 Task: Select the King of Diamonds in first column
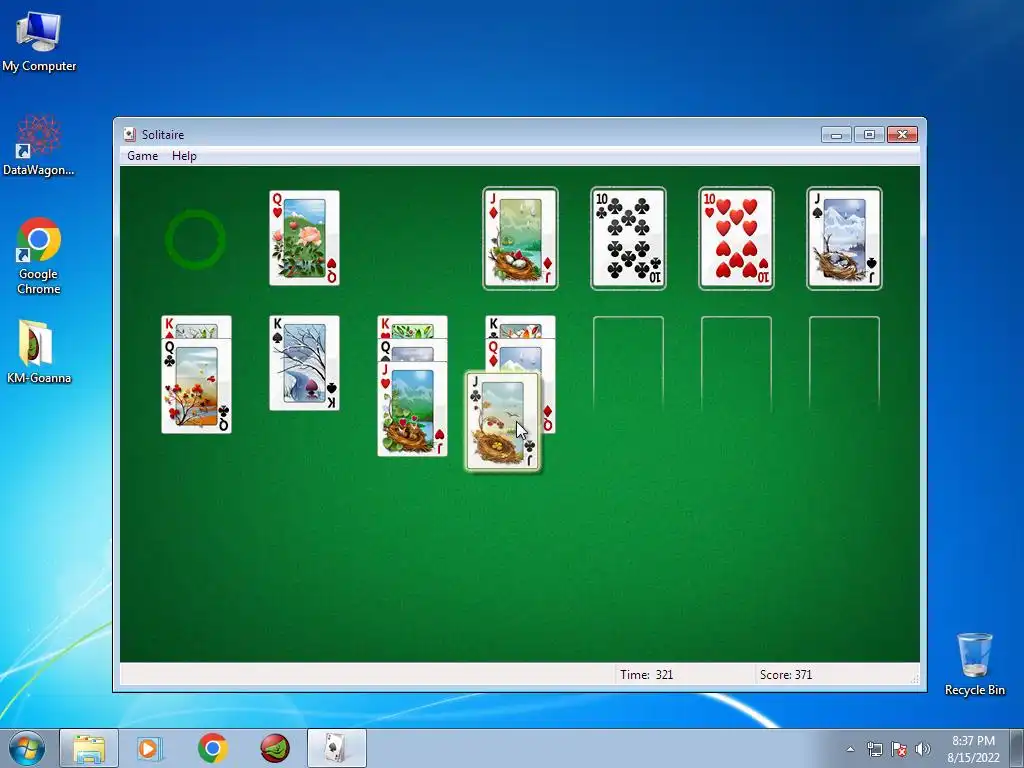[x=197, y=327]
